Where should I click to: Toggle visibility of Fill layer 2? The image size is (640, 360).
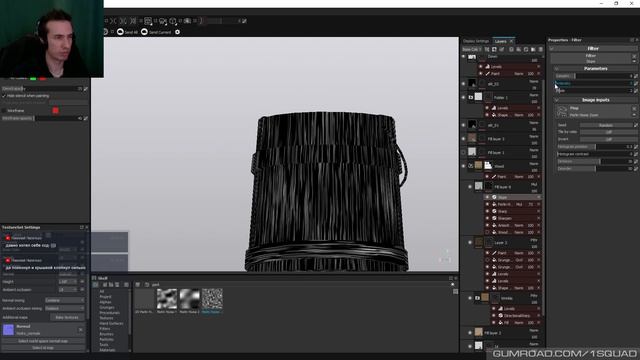coord(470,333)
